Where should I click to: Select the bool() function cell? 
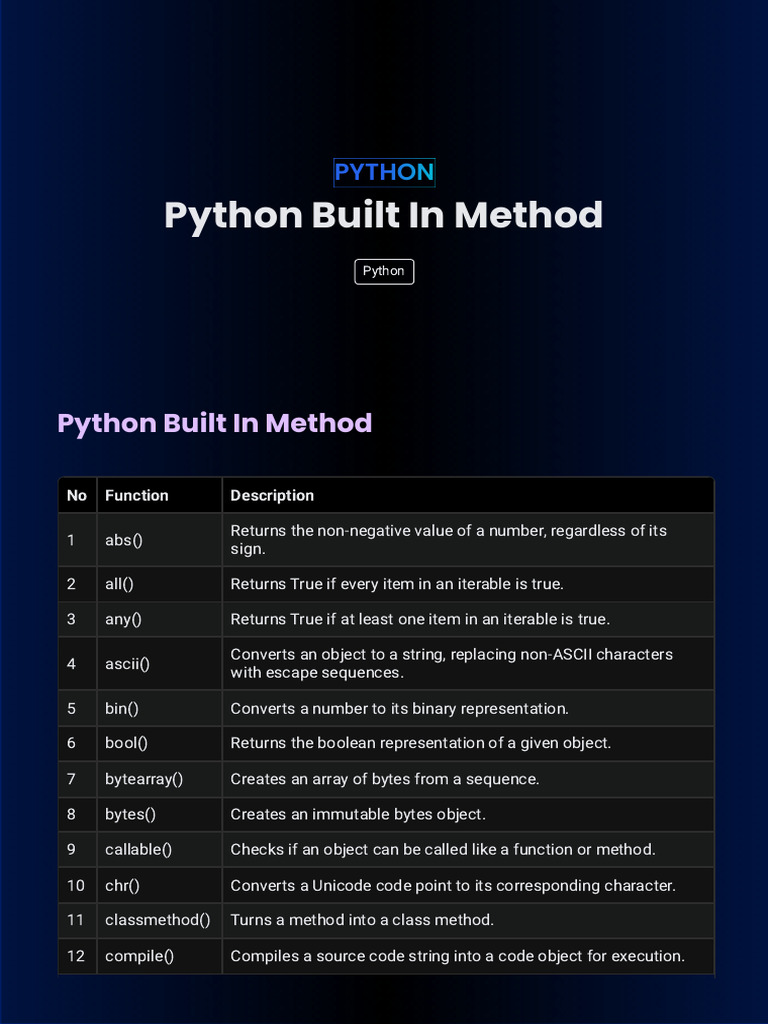(126, 743)
